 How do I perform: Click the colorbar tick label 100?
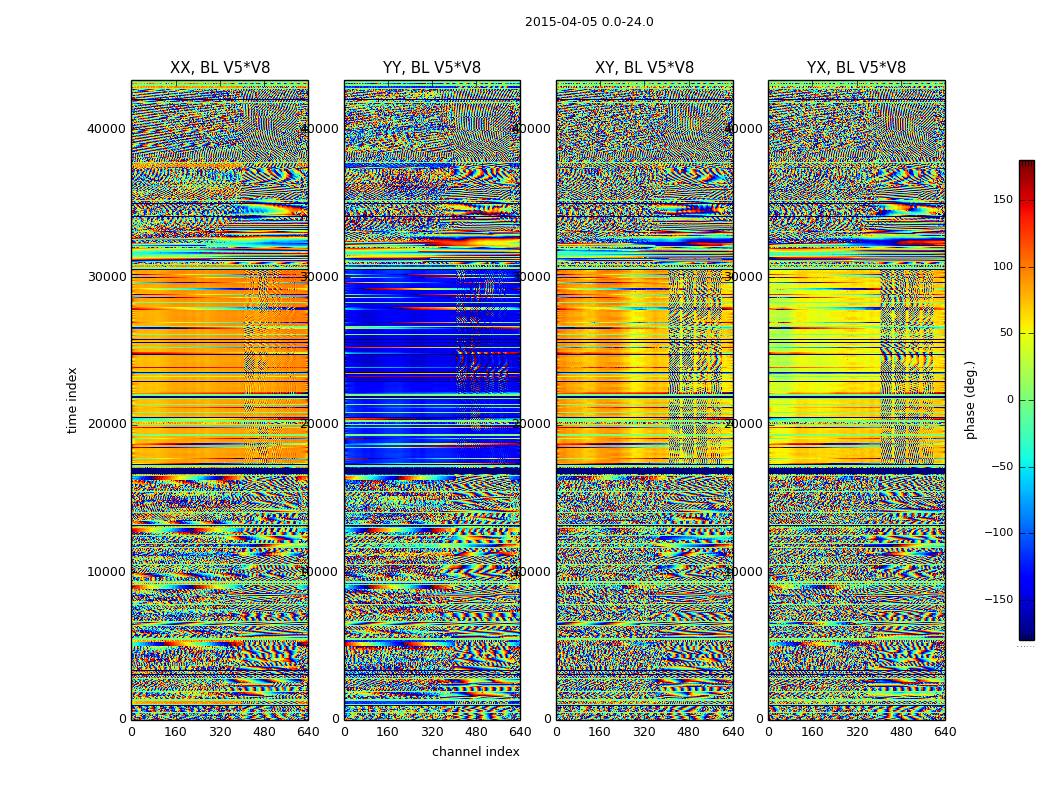pos(1003,266)
